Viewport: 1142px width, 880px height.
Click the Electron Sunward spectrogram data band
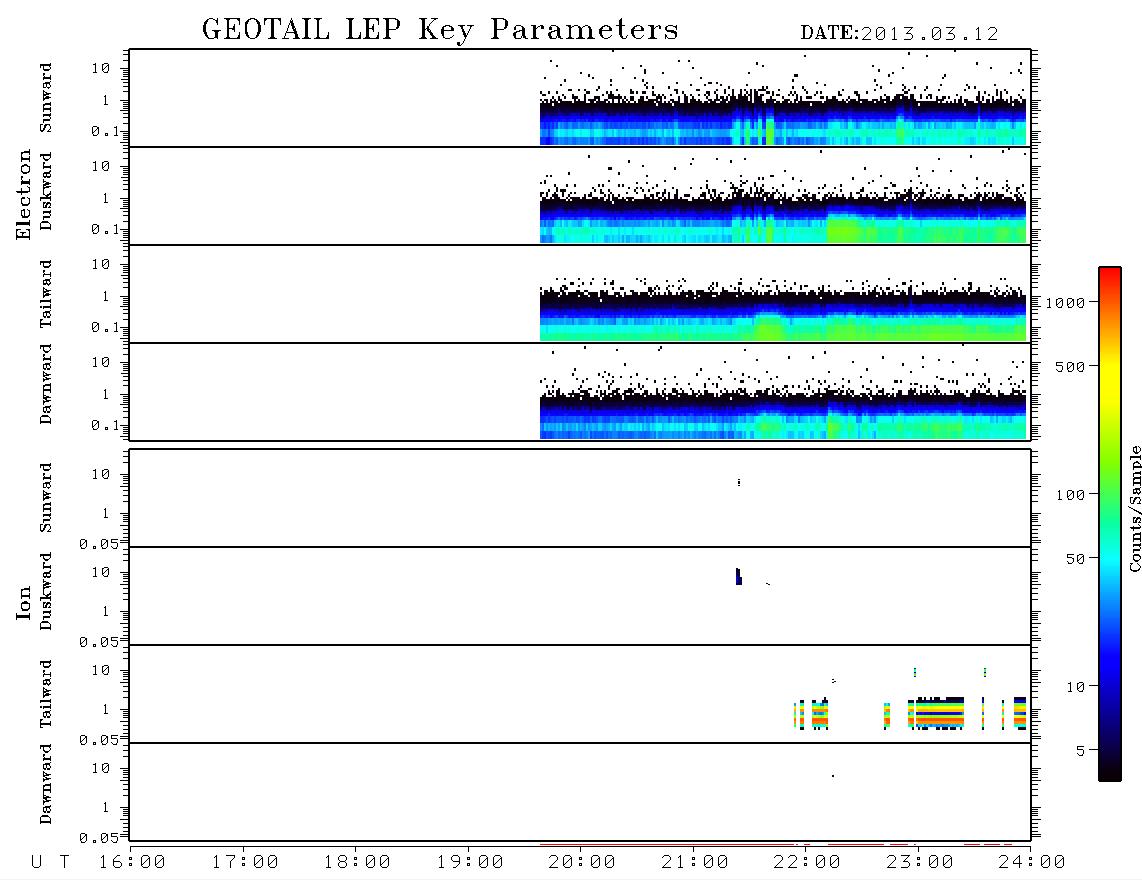coord(783,122)
